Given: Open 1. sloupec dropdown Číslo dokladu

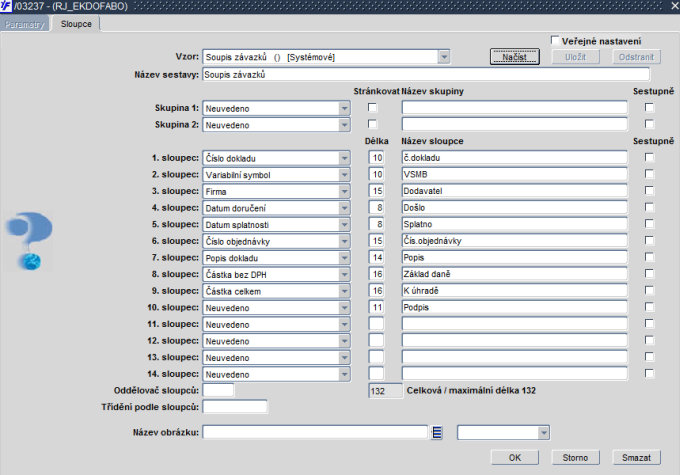Looking at the screenshot, I should [344, 158].
